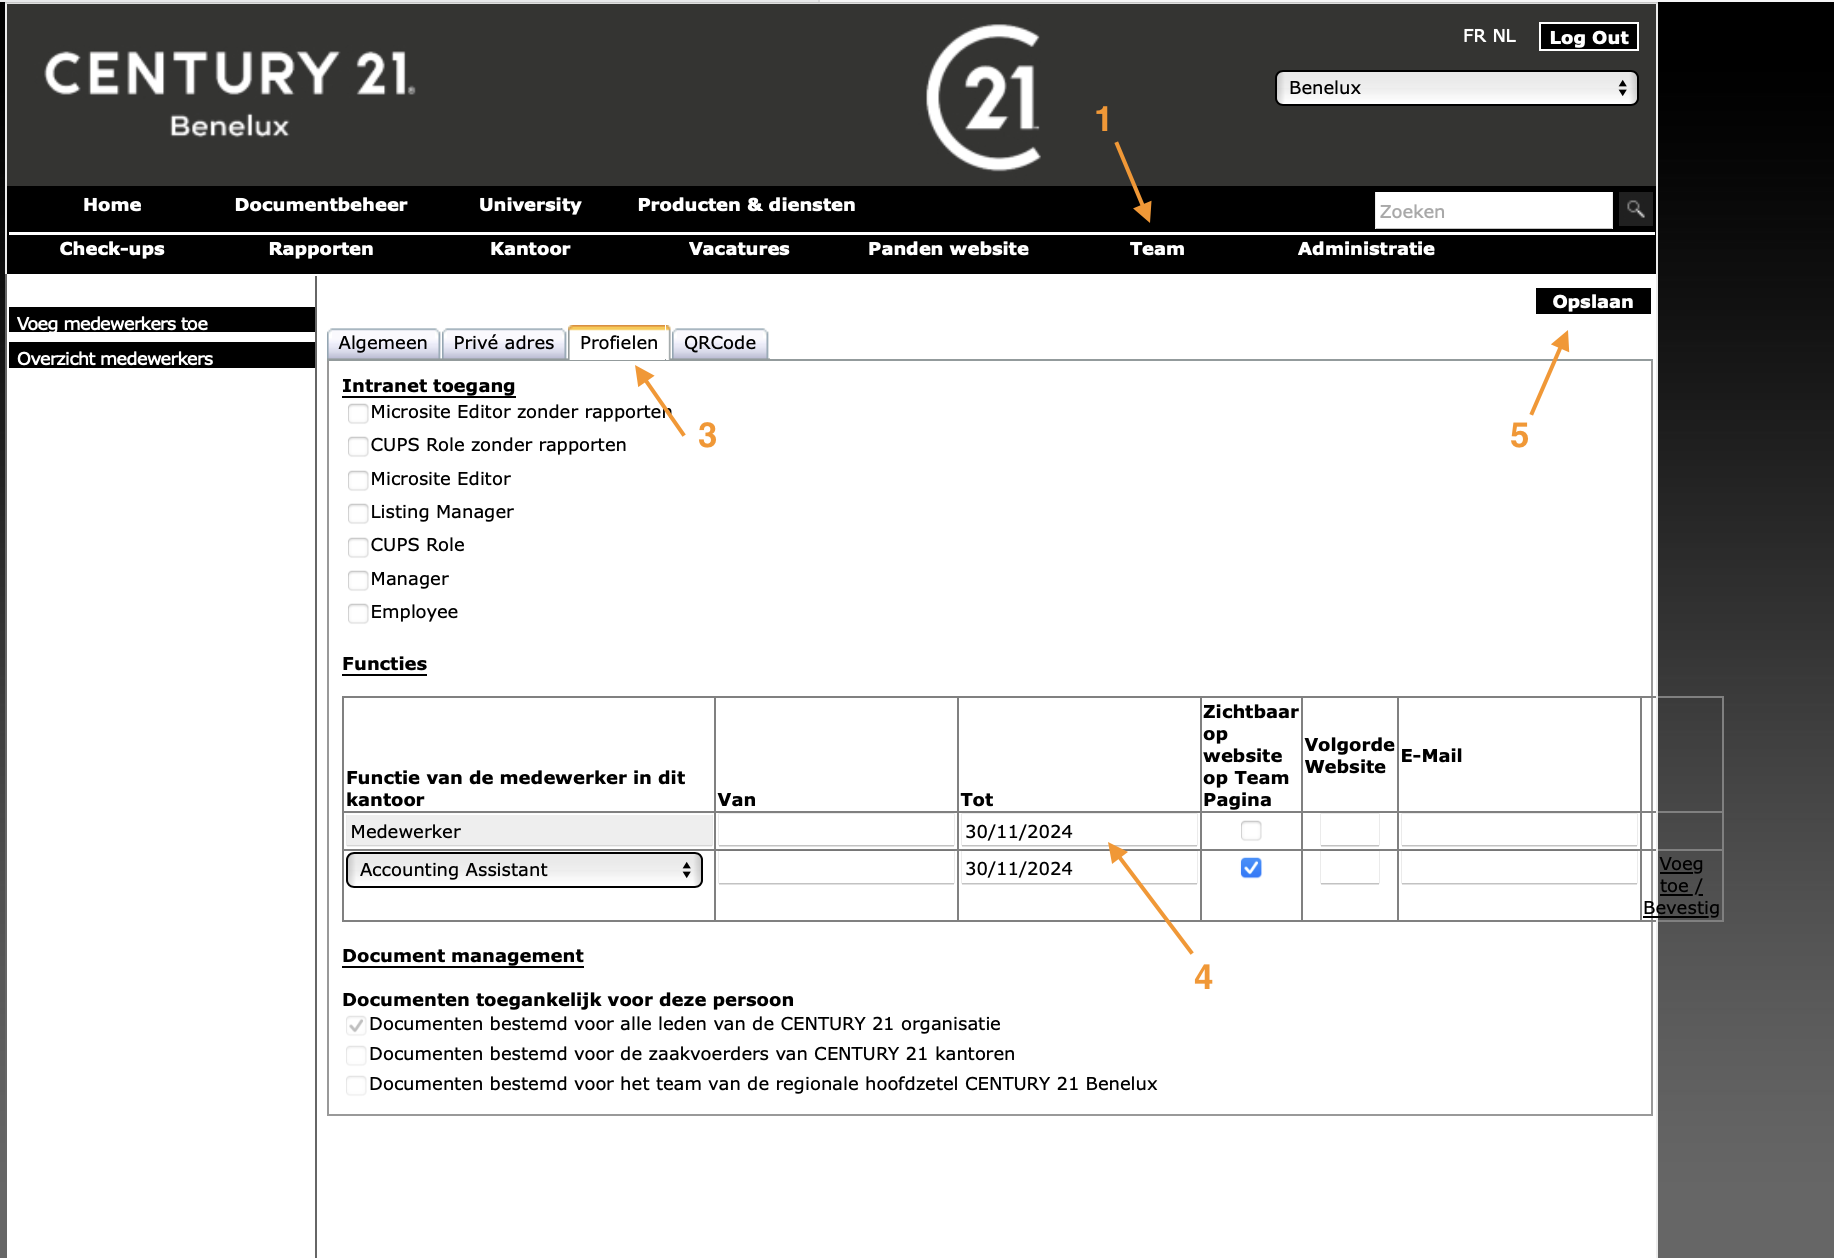Screen dimensions: 1834x1258
Task: Check the Employee profile checkbox
Action: click(357, 613)
